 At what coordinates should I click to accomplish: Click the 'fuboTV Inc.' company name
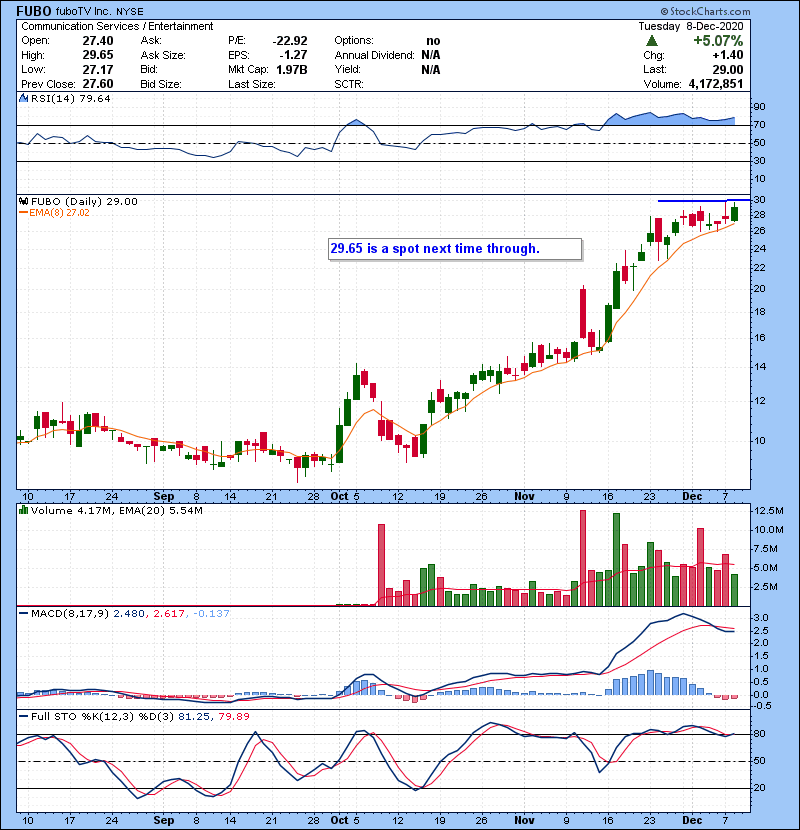83,11
